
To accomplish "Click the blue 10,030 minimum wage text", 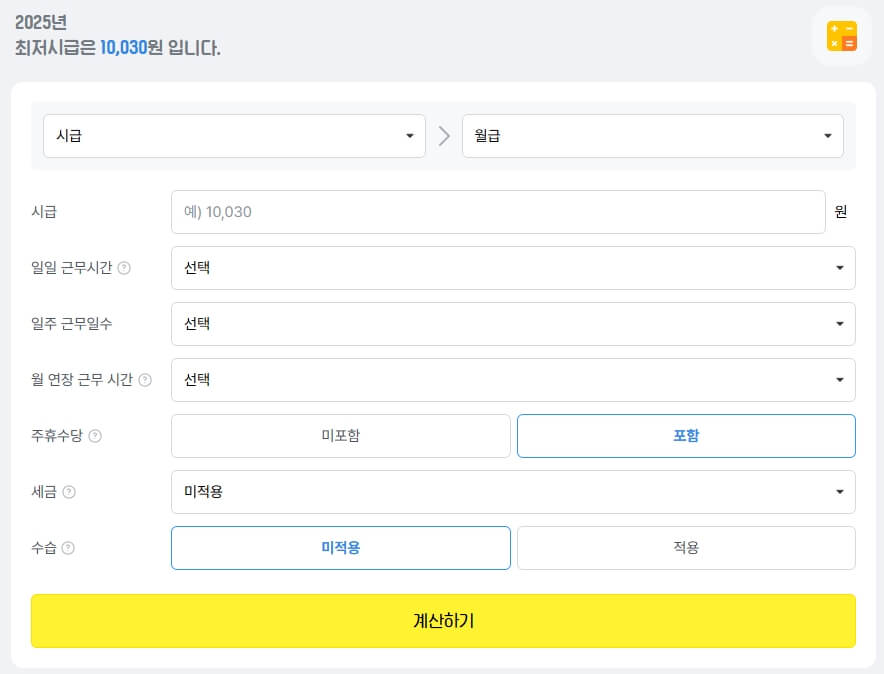I will [123, 47].
